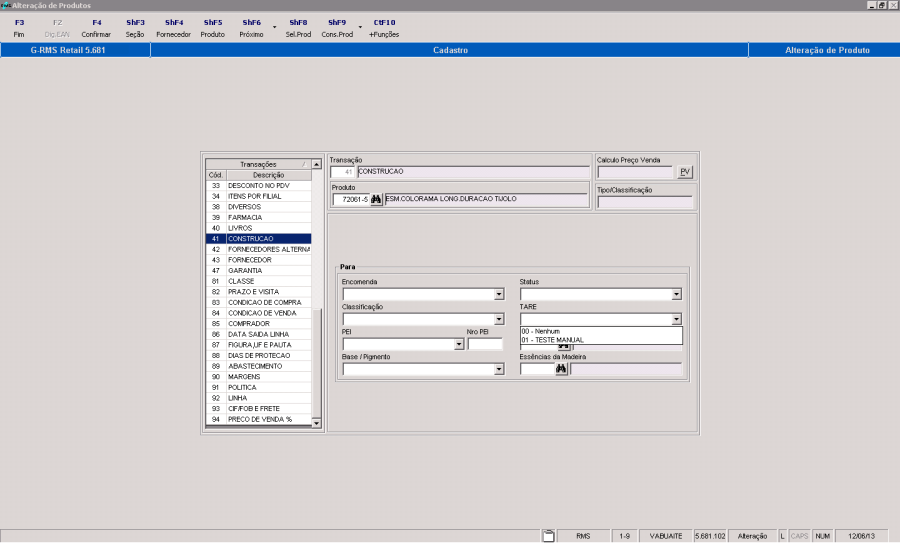The width and height of the screenshot is (900, 546).
Task: Select row 81 CLASSE
Action: point(258,281)
